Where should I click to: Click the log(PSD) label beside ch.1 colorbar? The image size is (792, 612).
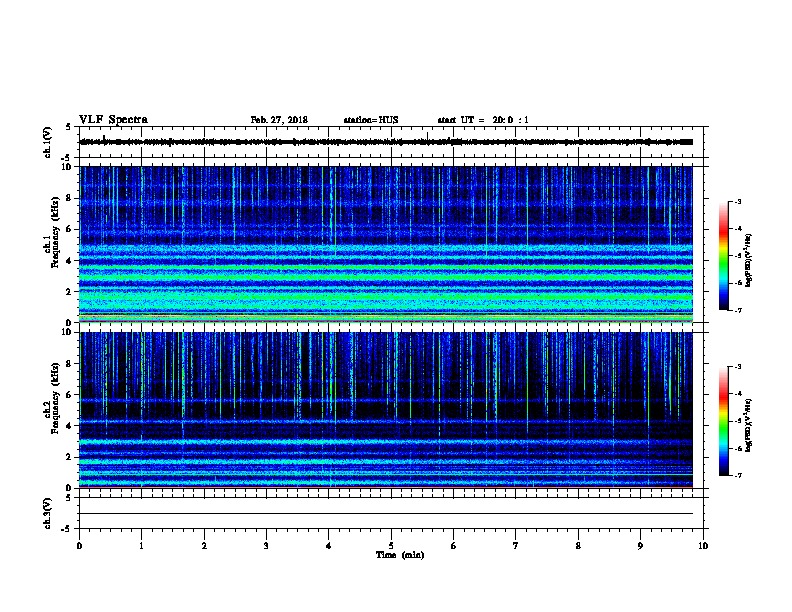748,260
